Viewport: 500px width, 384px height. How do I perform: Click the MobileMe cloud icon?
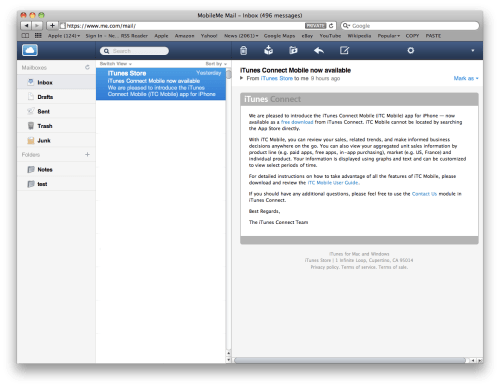pyautogui.click(x=30, y=50)
